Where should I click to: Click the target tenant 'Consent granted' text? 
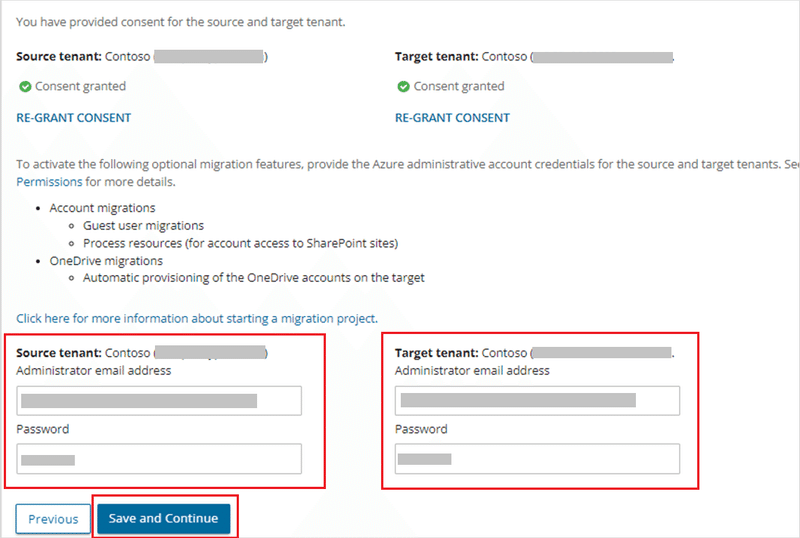[x=458, y=87]
